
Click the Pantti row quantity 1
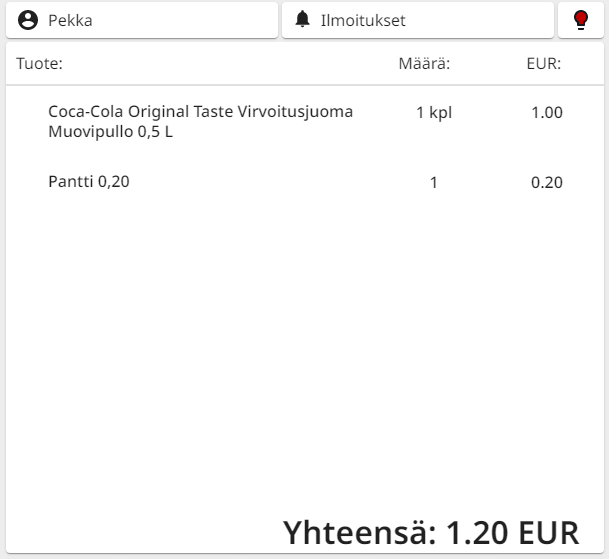pyautogui.click(x=433, y=183)
